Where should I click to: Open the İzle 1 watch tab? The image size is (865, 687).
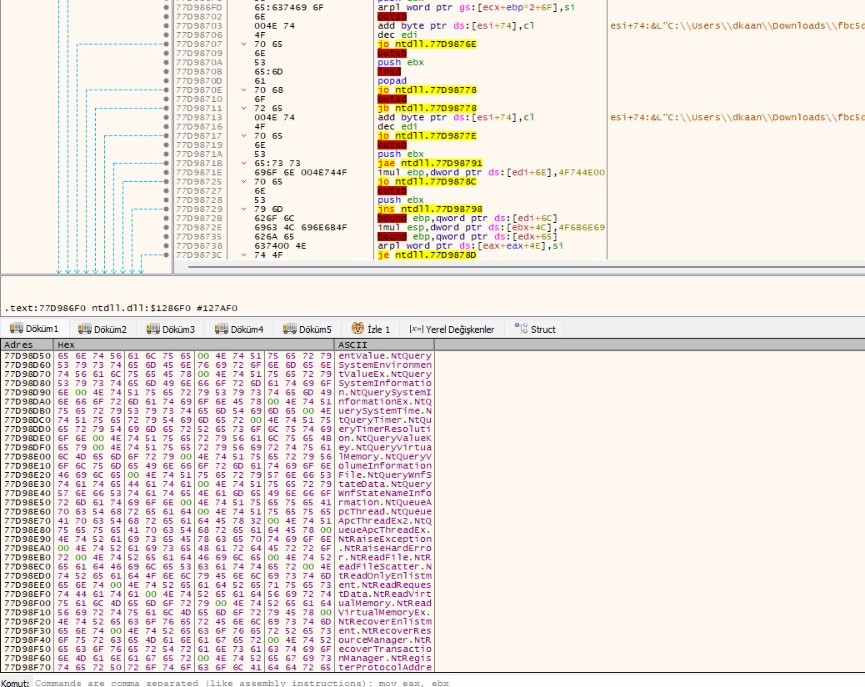[x=371, y=329]
